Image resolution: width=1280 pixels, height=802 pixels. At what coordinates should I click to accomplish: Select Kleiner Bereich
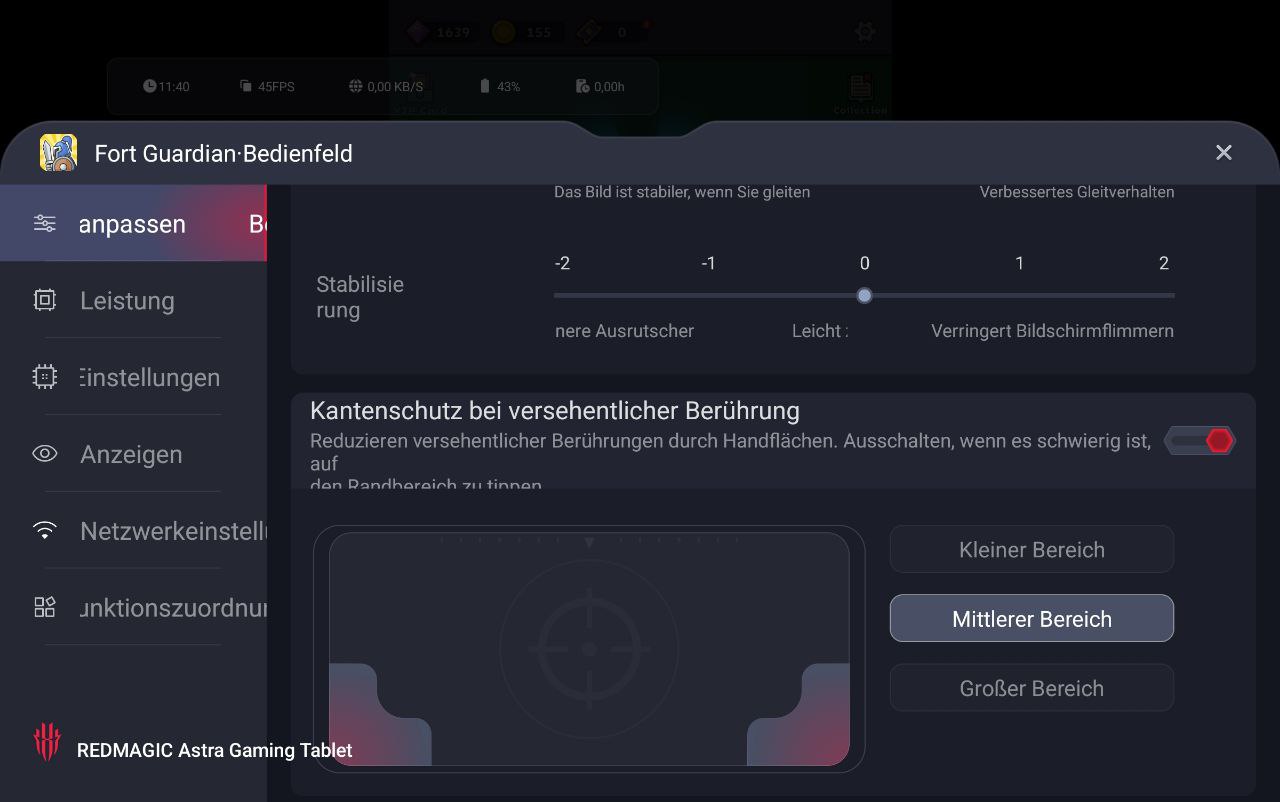(1032, 549)
